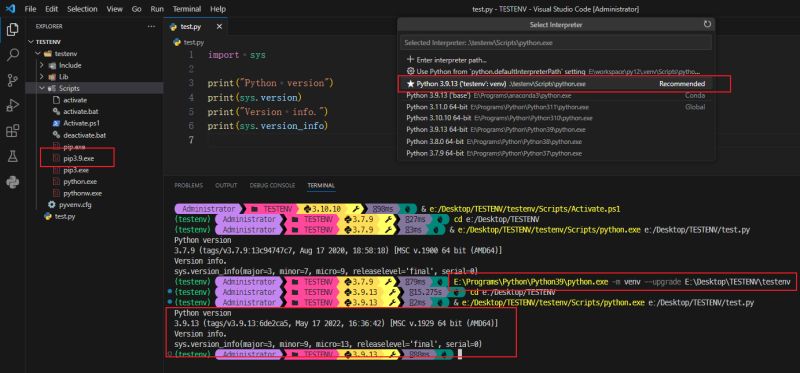800x373 pixels.
Task: Open the Edit menu
Action: [x=52, y=9]
